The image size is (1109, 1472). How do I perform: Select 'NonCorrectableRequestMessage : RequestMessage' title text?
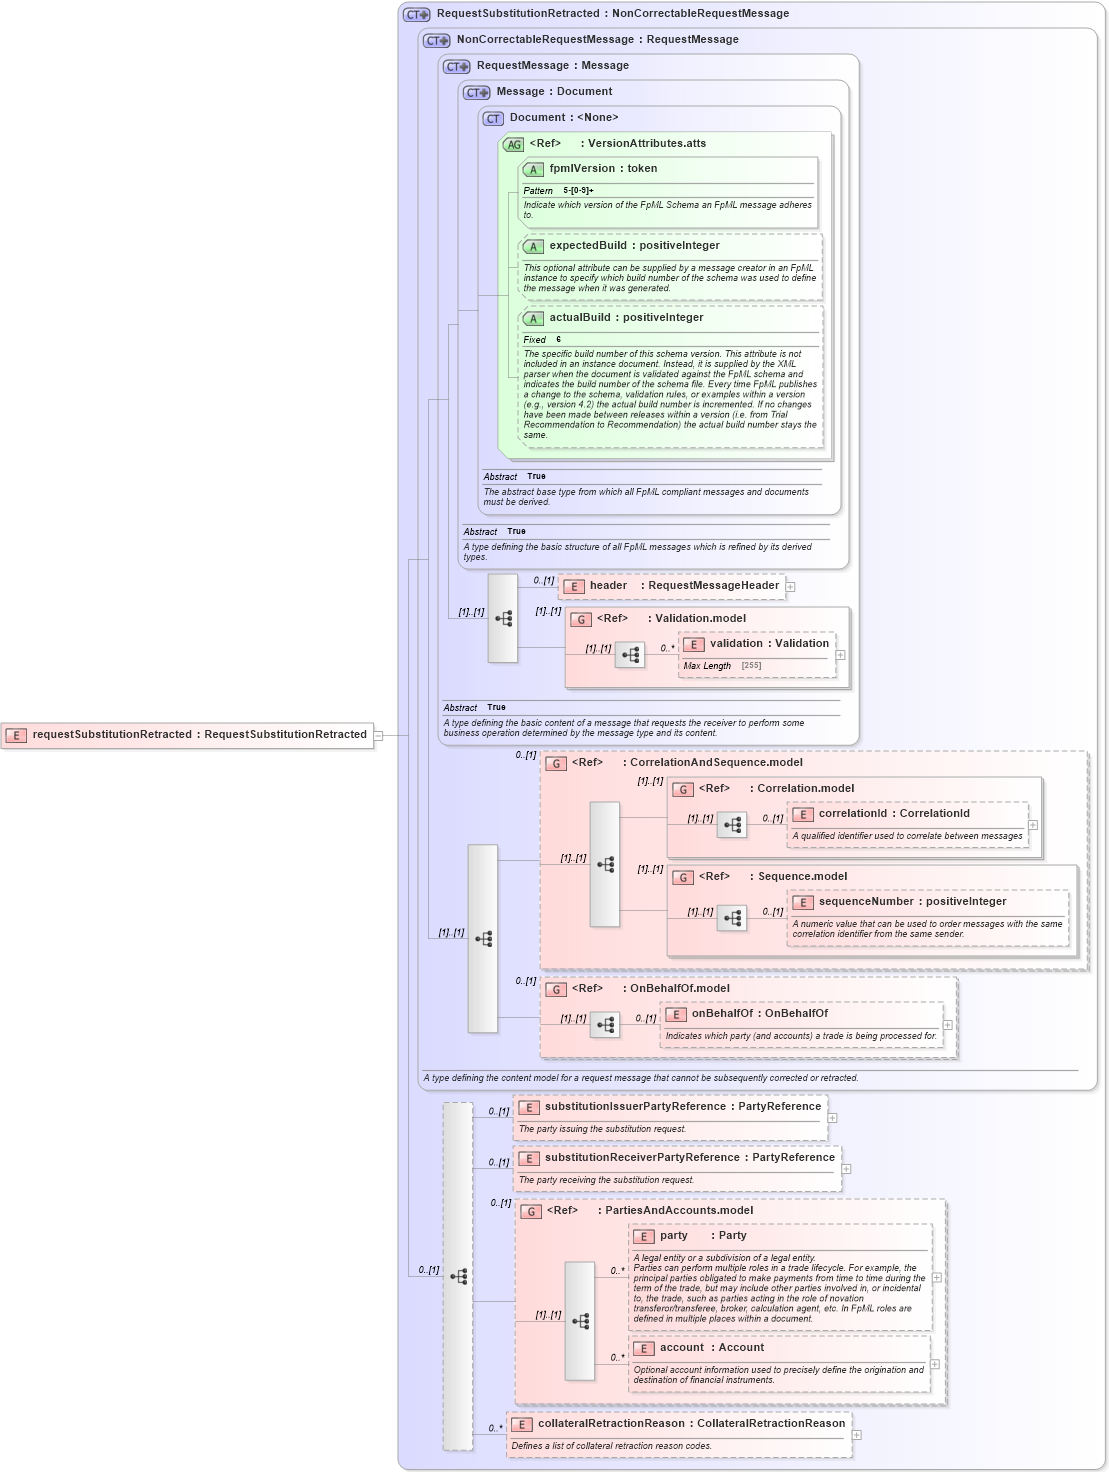click(598, 40)
